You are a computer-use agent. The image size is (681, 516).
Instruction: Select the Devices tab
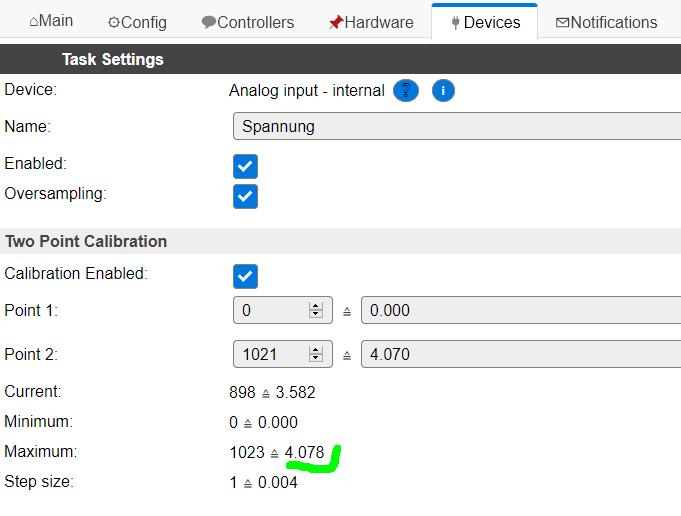pyautogui.click(x=485, y=22)
